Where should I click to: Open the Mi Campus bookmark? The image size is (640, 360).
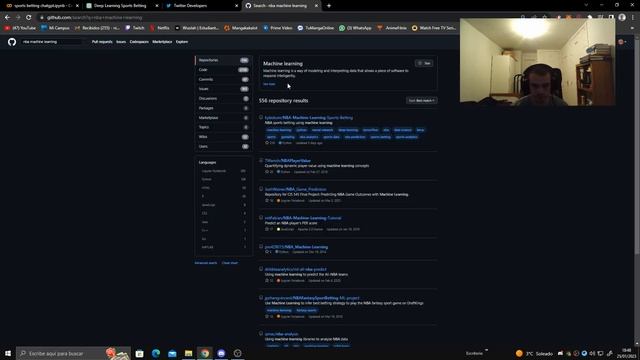click(x=55, y=28)
